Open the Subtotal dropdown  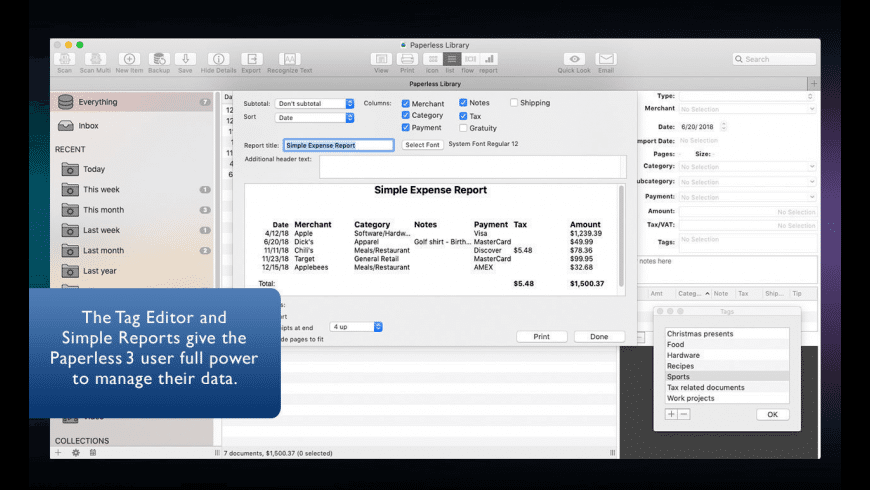click(315, 104)
